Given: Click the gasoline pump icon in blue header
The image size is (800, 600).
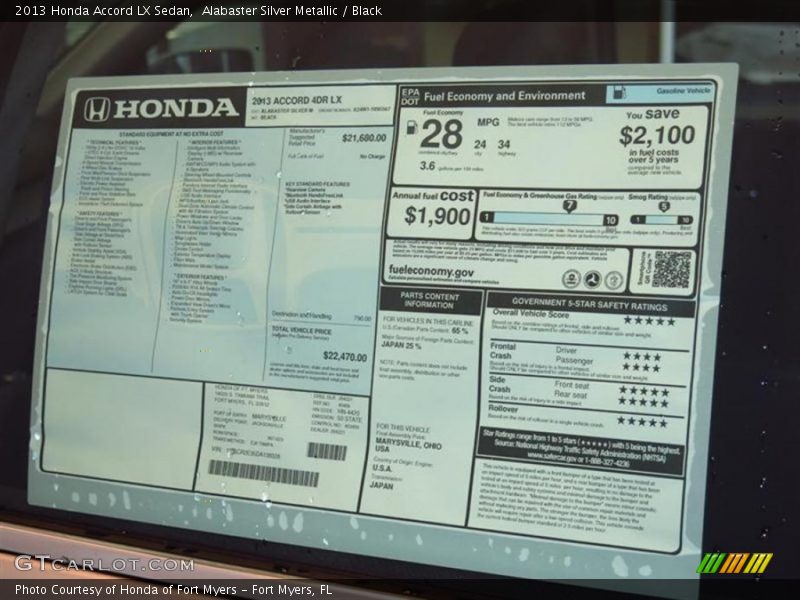Looking at the screenshot, I should 618,93.
